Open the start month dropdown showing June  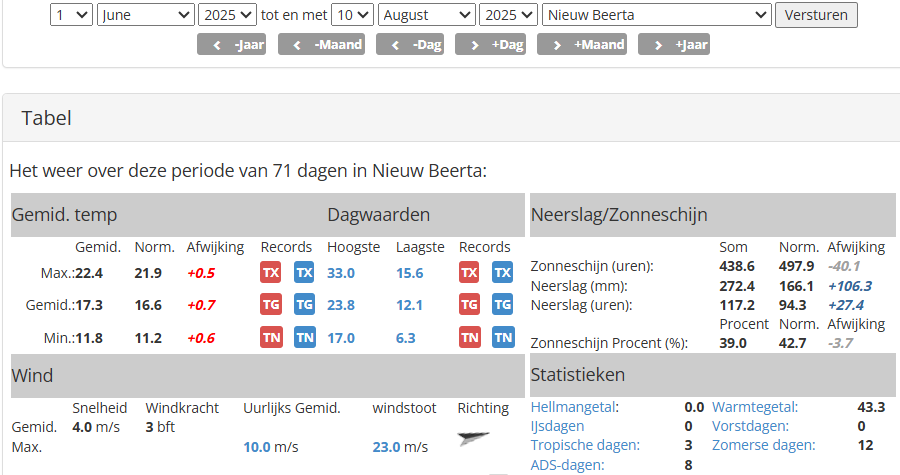click(146, 15)
